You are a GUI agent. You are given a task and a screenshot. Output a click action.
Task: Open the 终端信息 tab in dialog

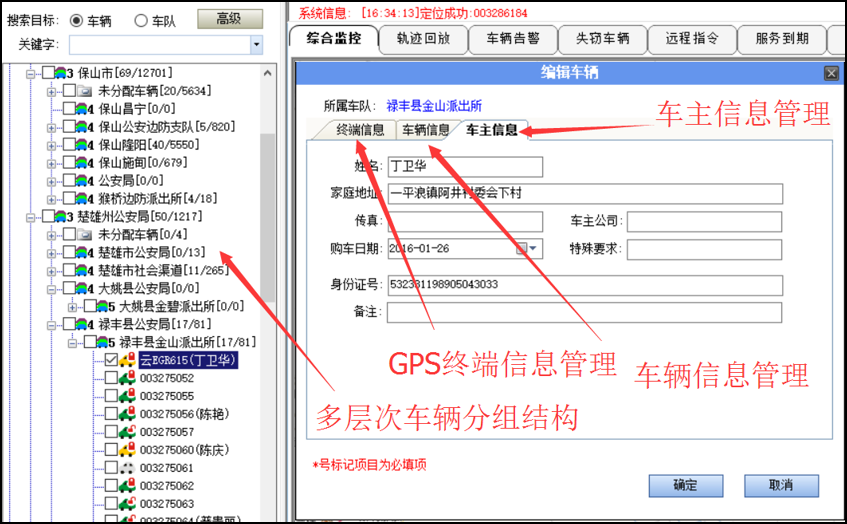pyautogui.click(x=359, y=129)
